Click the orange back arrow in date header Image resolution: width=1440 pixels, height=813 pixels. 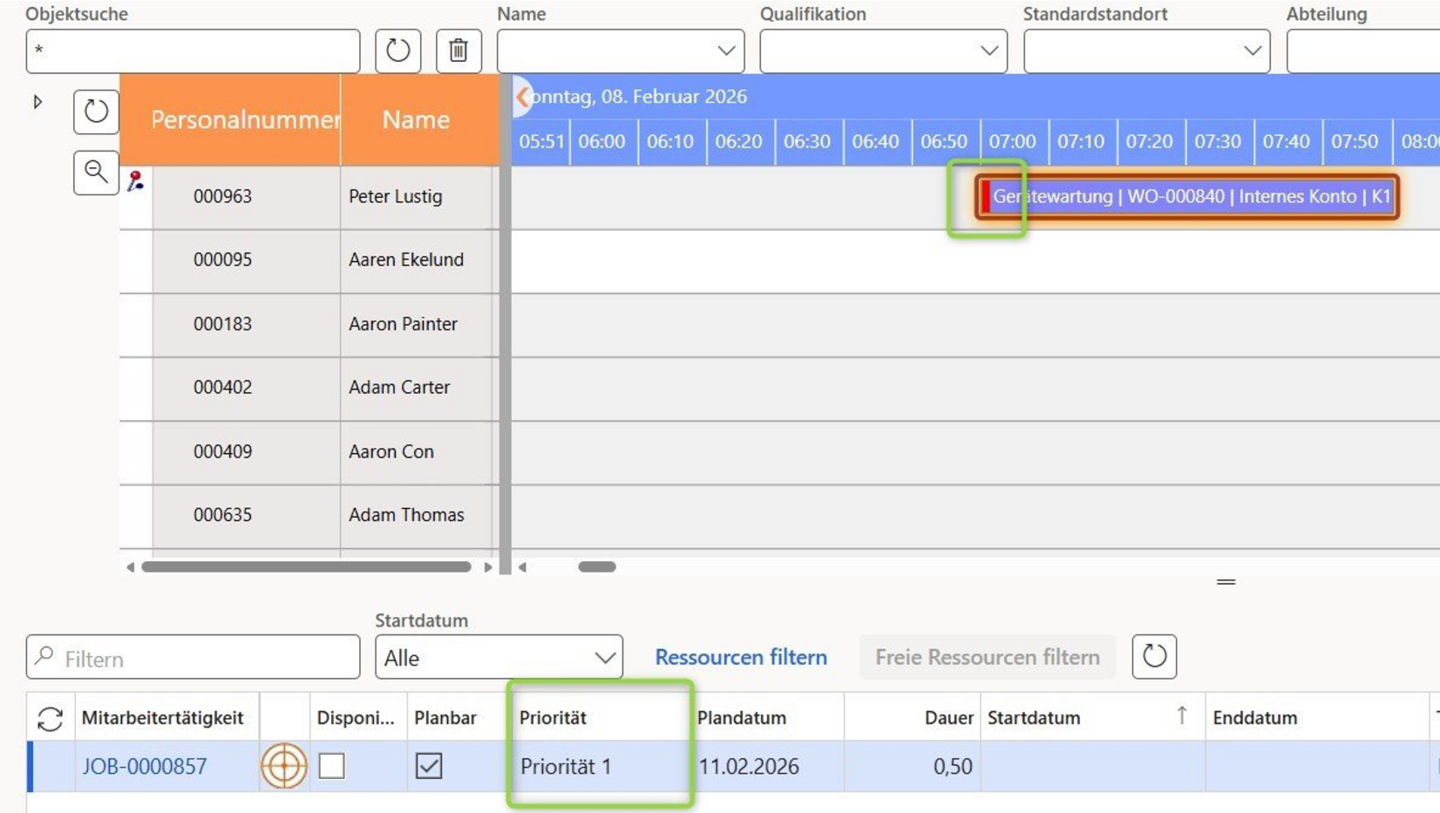pyautogui.click(x=522, y=97)
